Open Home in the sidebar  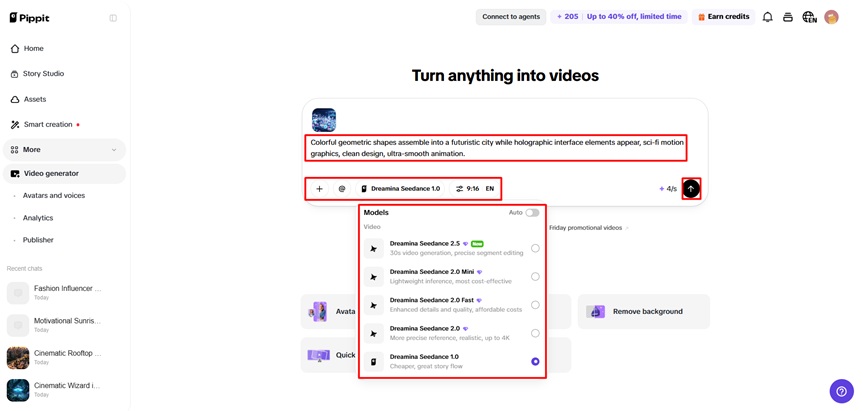(64, 48)
